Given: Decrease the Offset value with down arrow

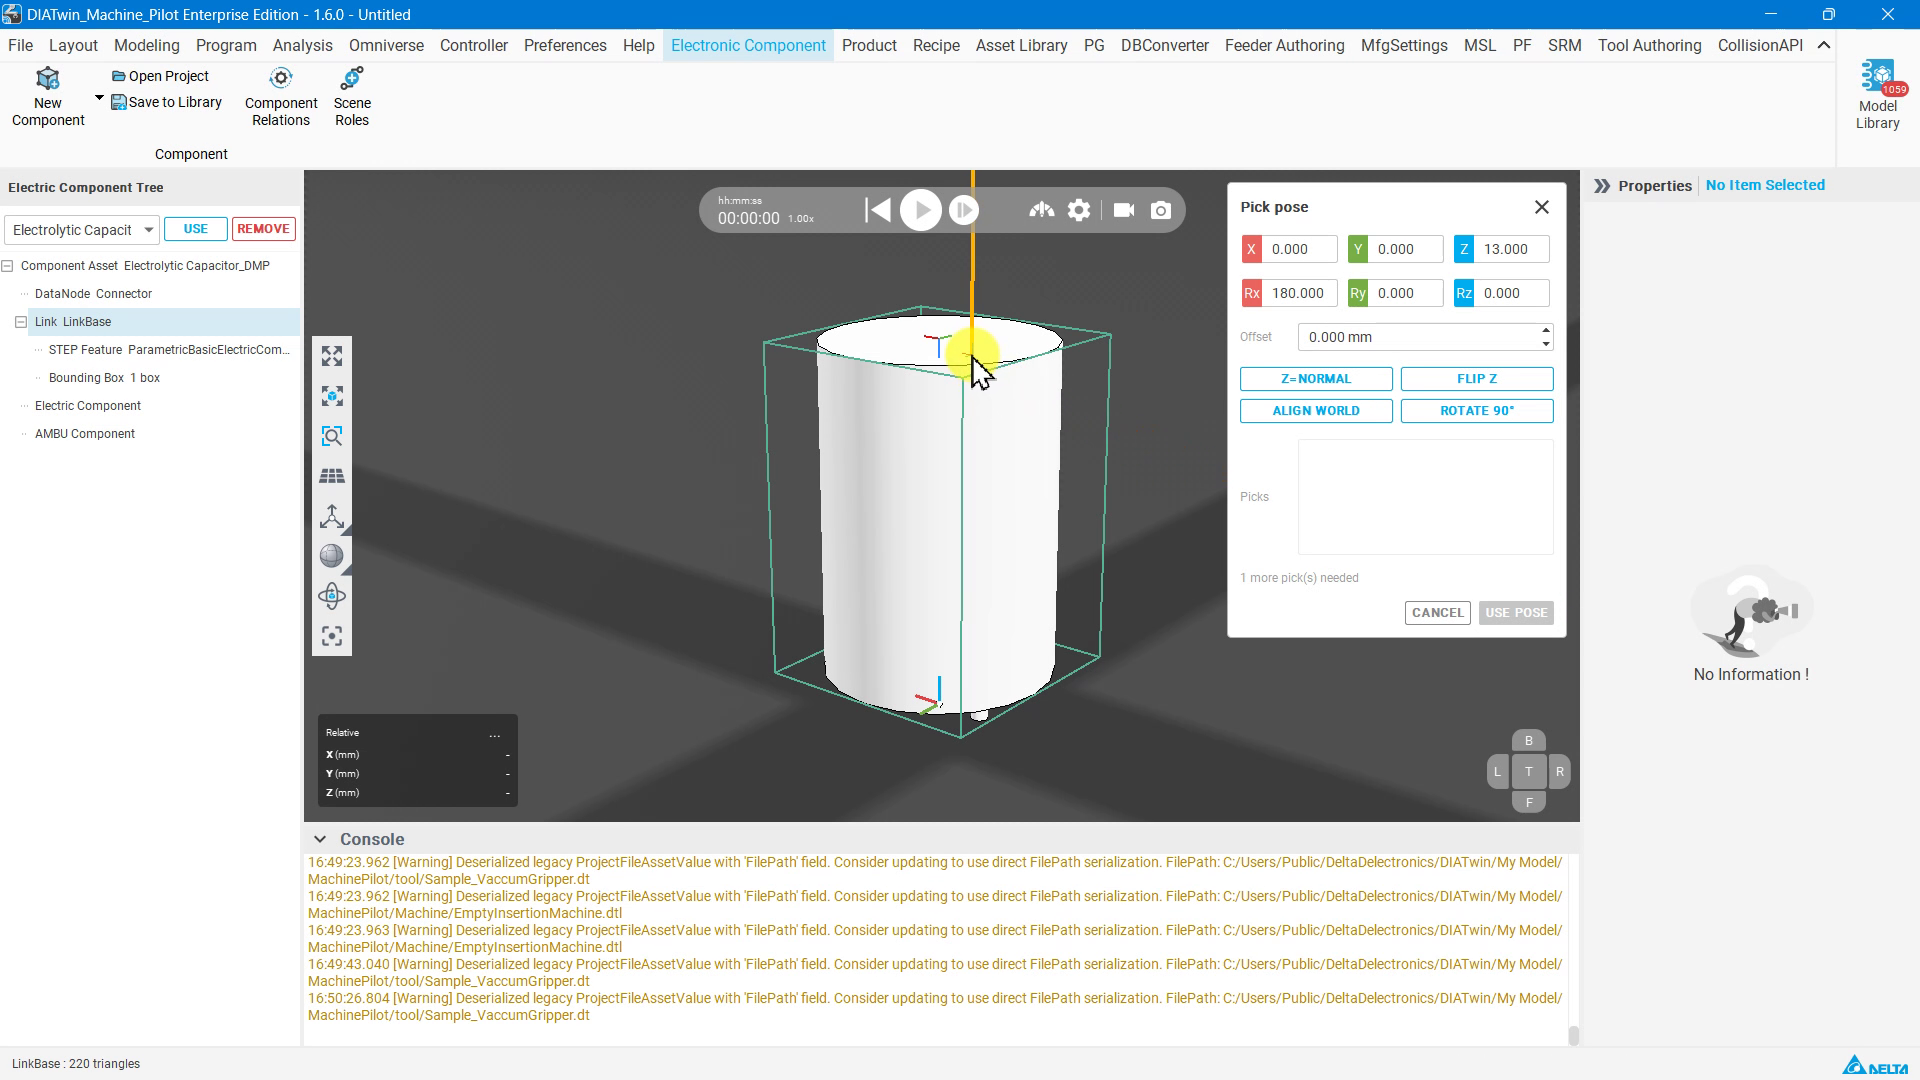Looking at the screenshot, I should [x=1546, y=344].
